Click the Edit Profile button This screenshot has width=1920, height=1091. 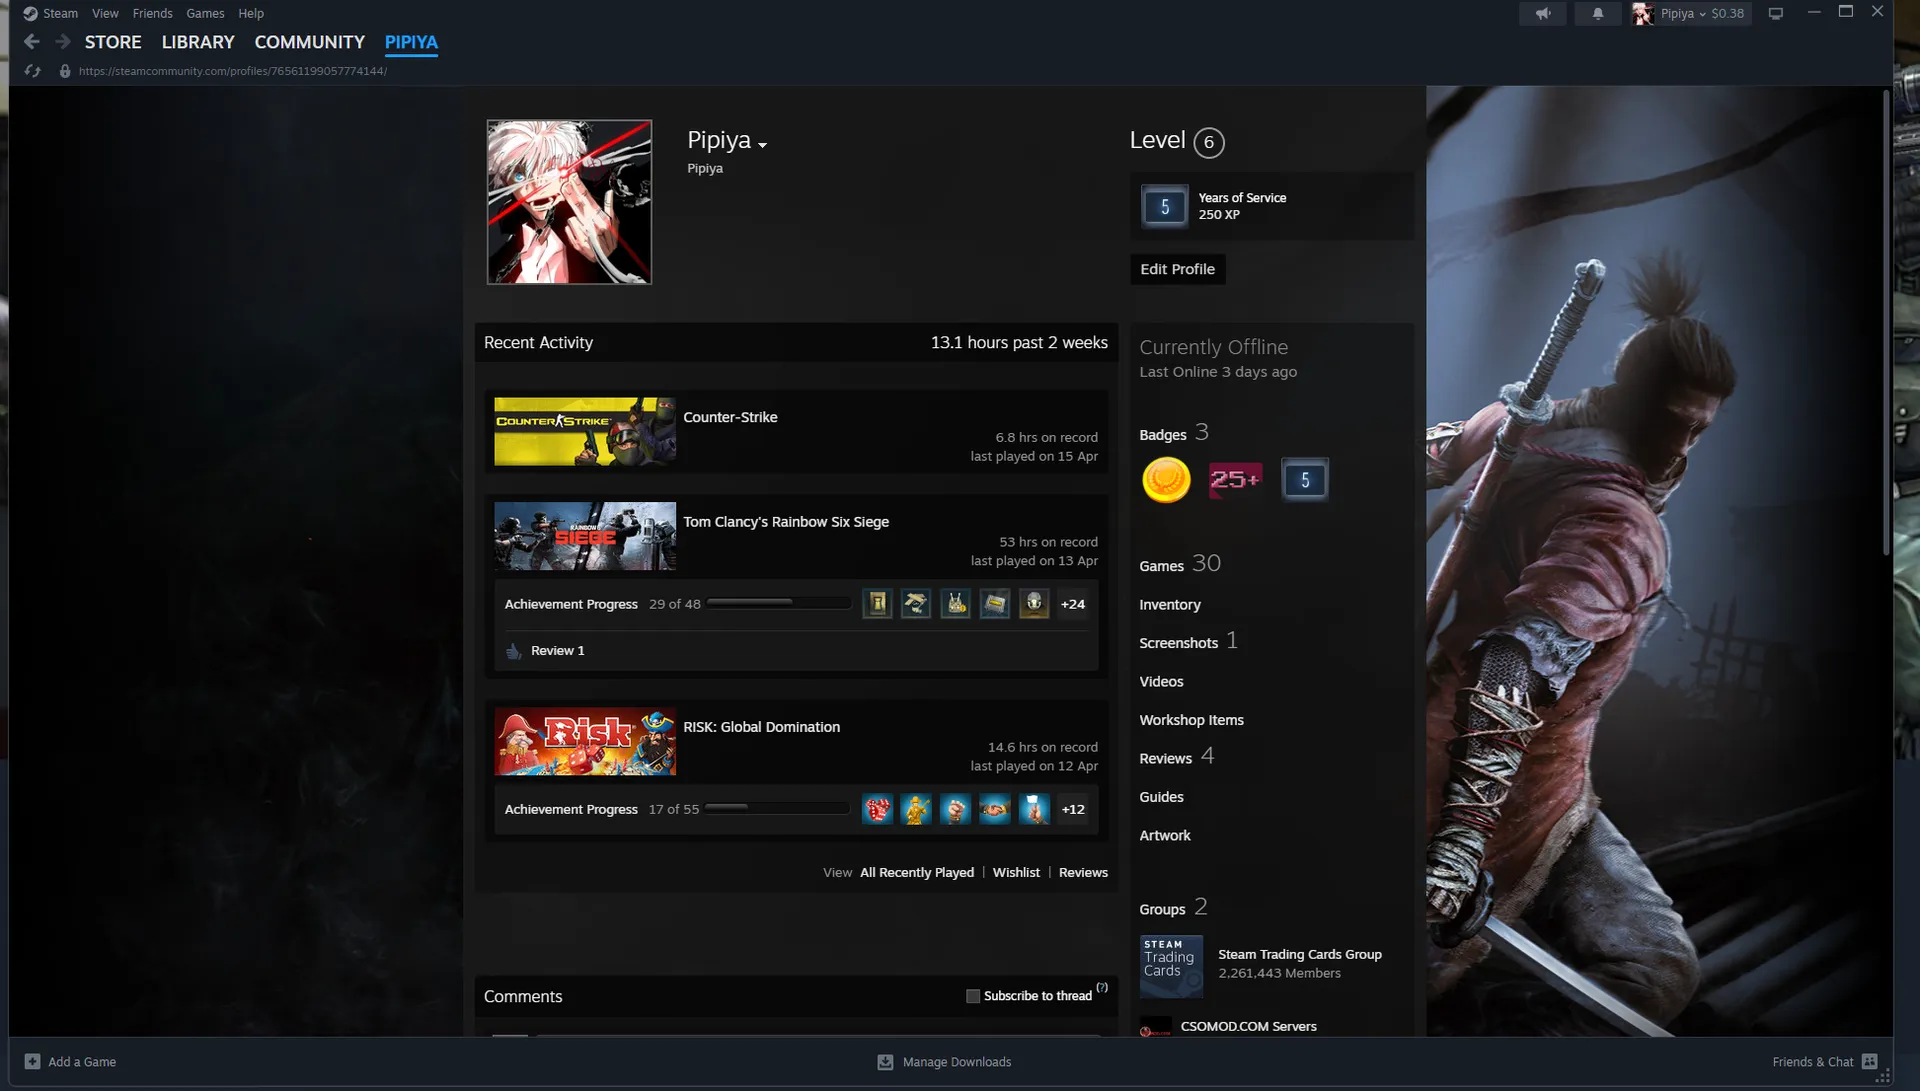coord(1178,269)
